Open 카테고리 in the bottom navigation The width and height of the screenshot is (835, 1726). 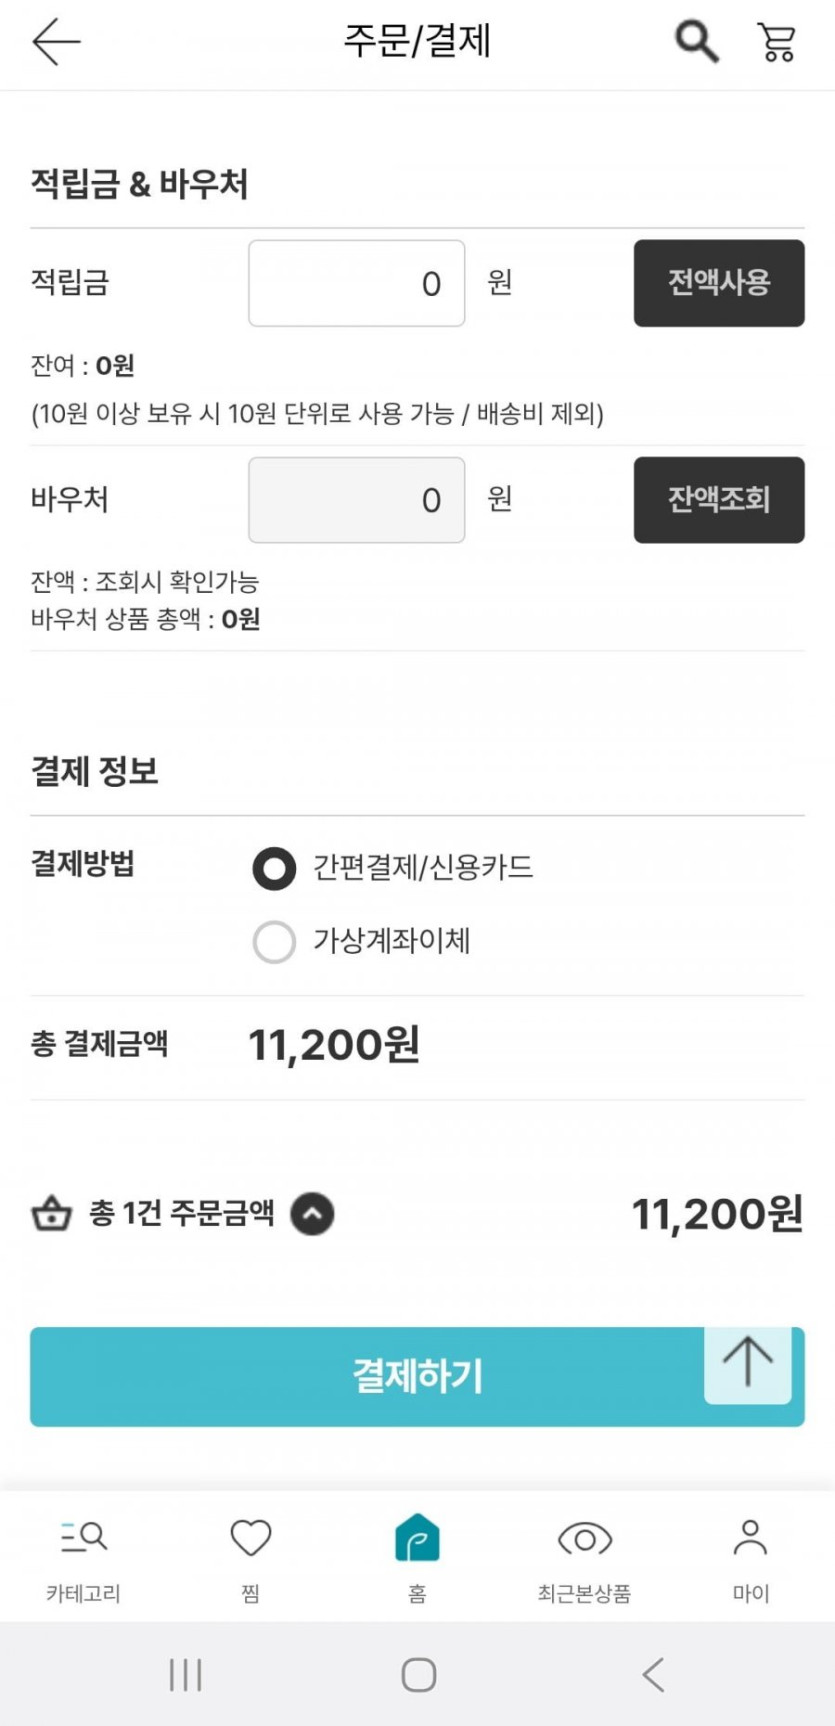point(83,1554)
